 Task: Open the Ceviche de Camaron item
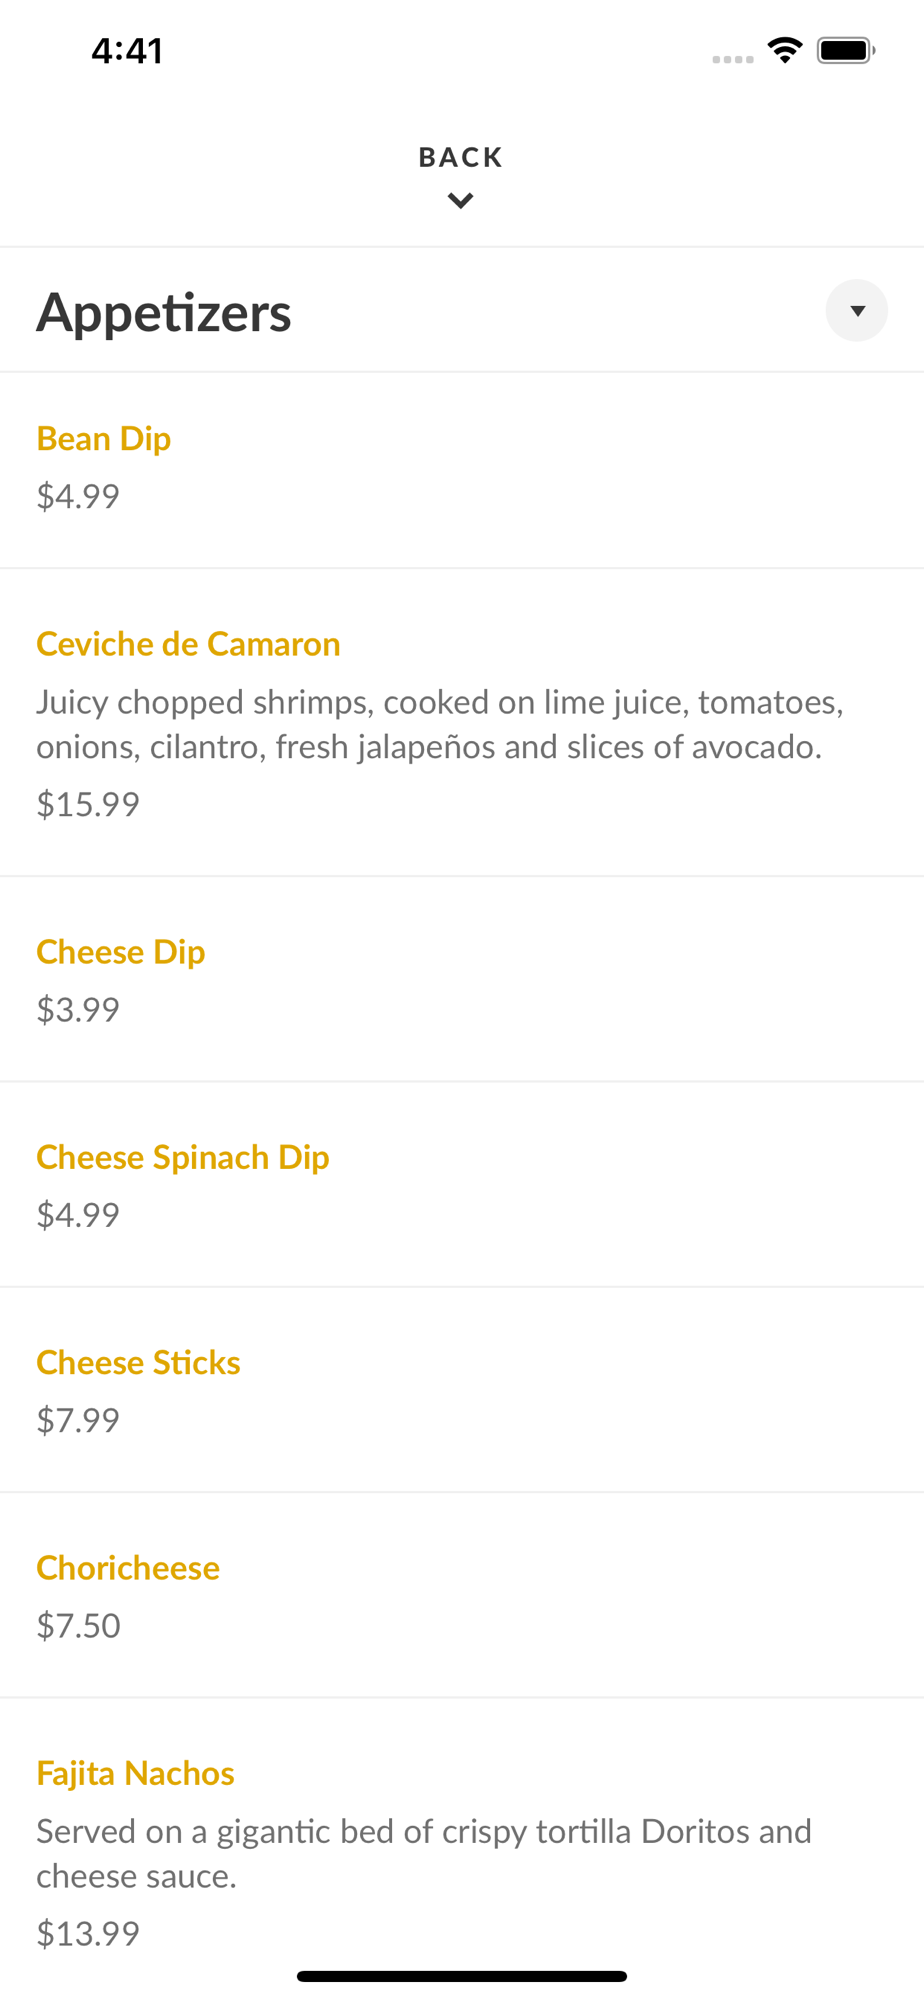click(x=188, y=644)
